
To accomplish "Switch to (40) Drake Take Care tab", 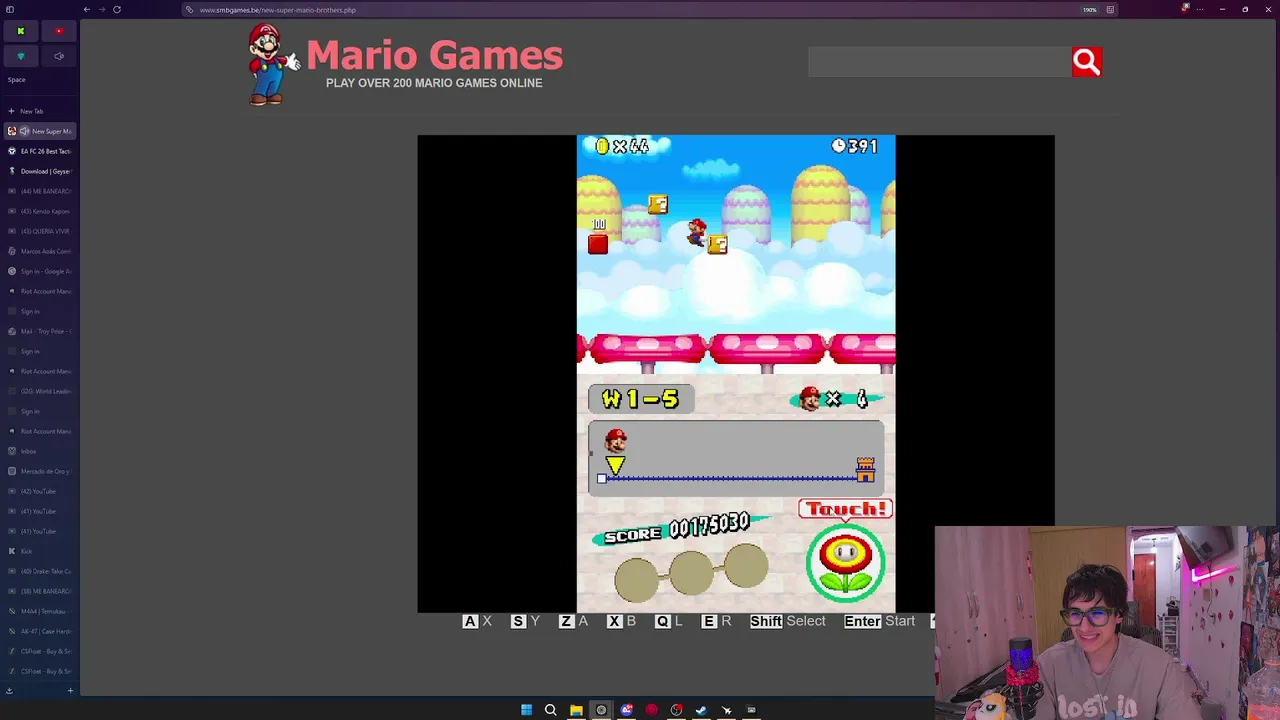I will [38, 571].
